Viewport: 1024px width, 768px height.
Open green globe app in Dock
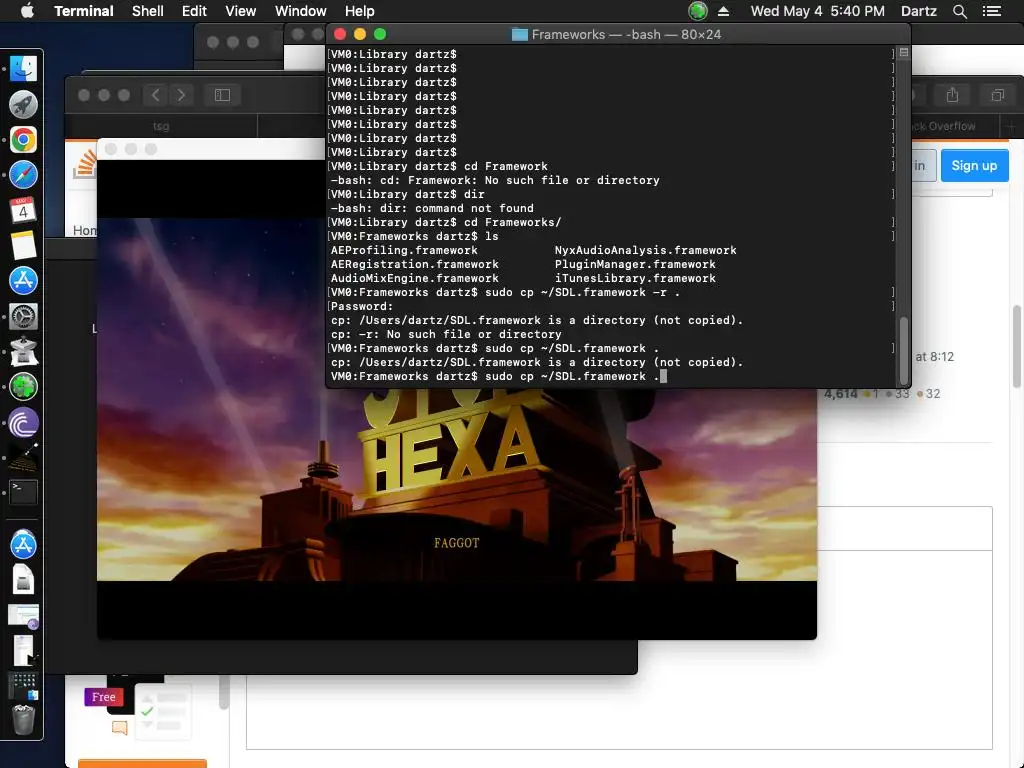[x=23, y=387]
